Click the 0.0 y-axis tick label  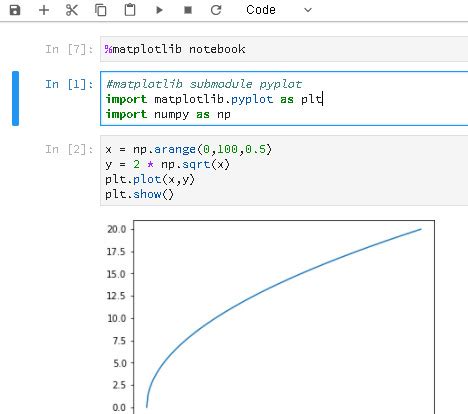pos(119,407)
